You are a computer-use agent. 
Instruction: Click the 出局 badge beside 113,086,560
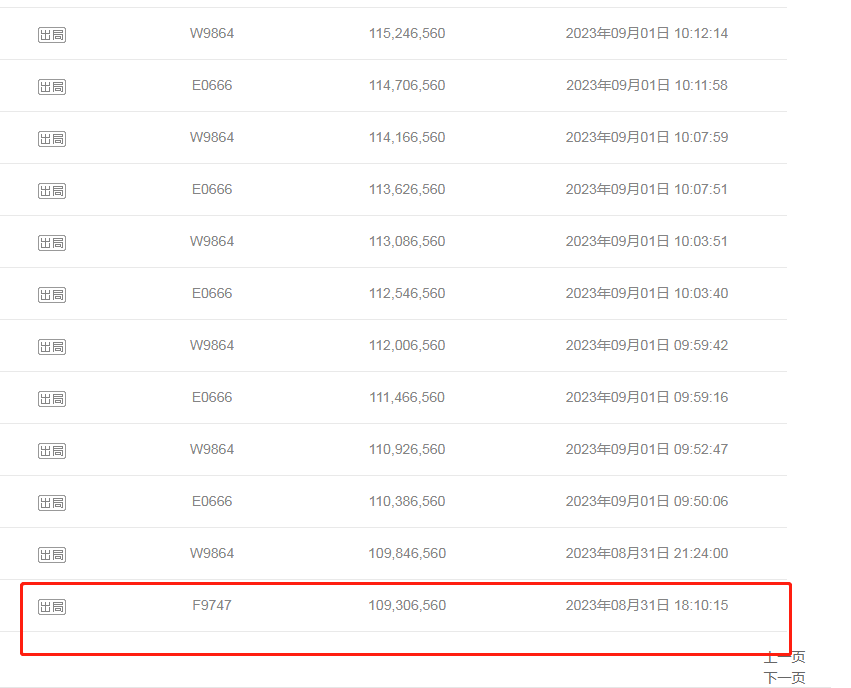[x=52, y=243]
